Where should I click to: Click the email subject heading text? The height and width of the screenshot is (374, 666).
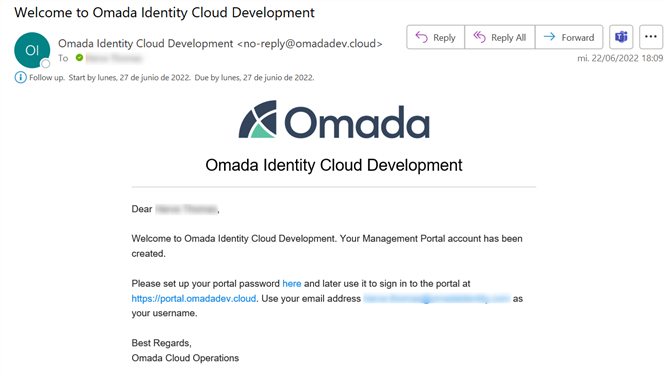pos(164,13)
